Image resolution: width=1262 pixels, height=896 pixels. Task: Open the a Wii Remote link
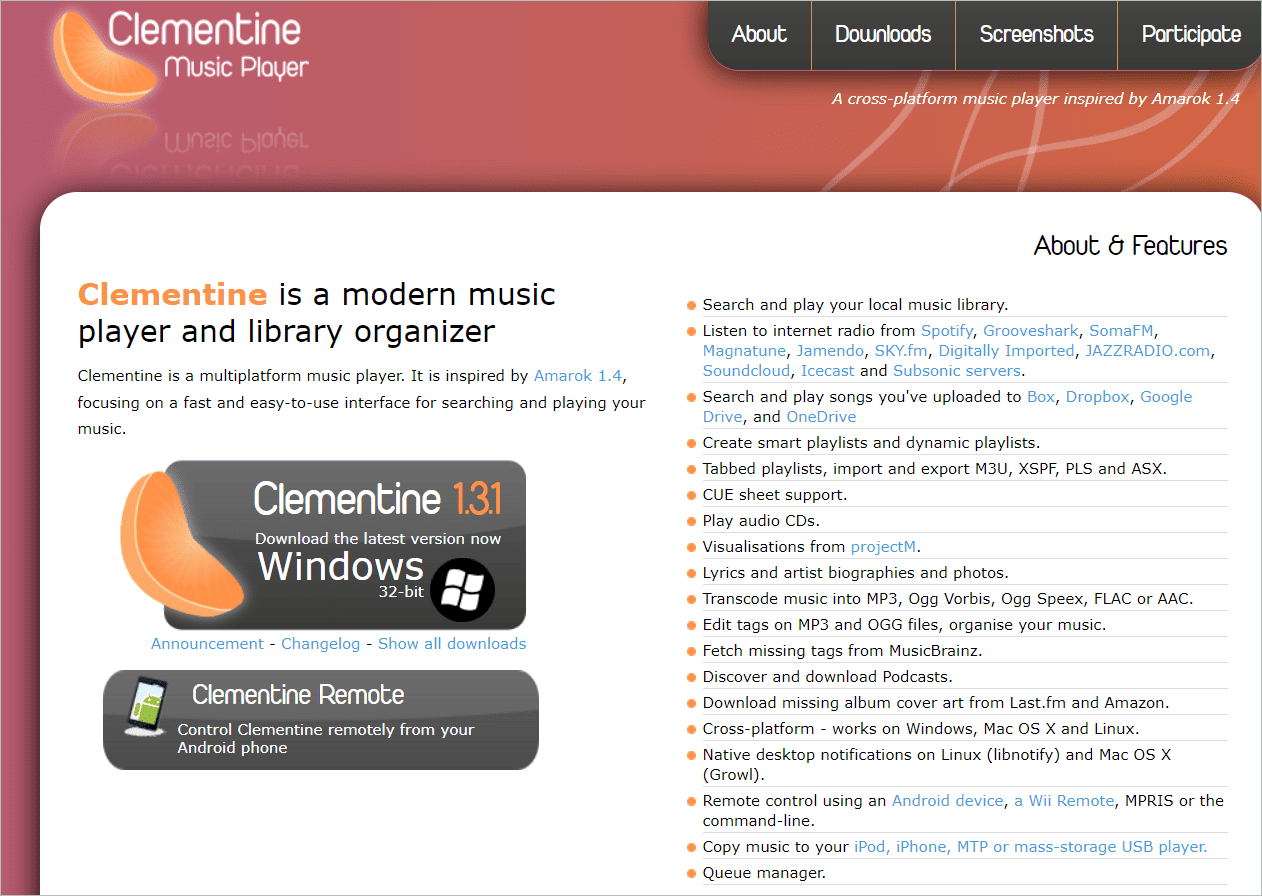(1064, 801)
